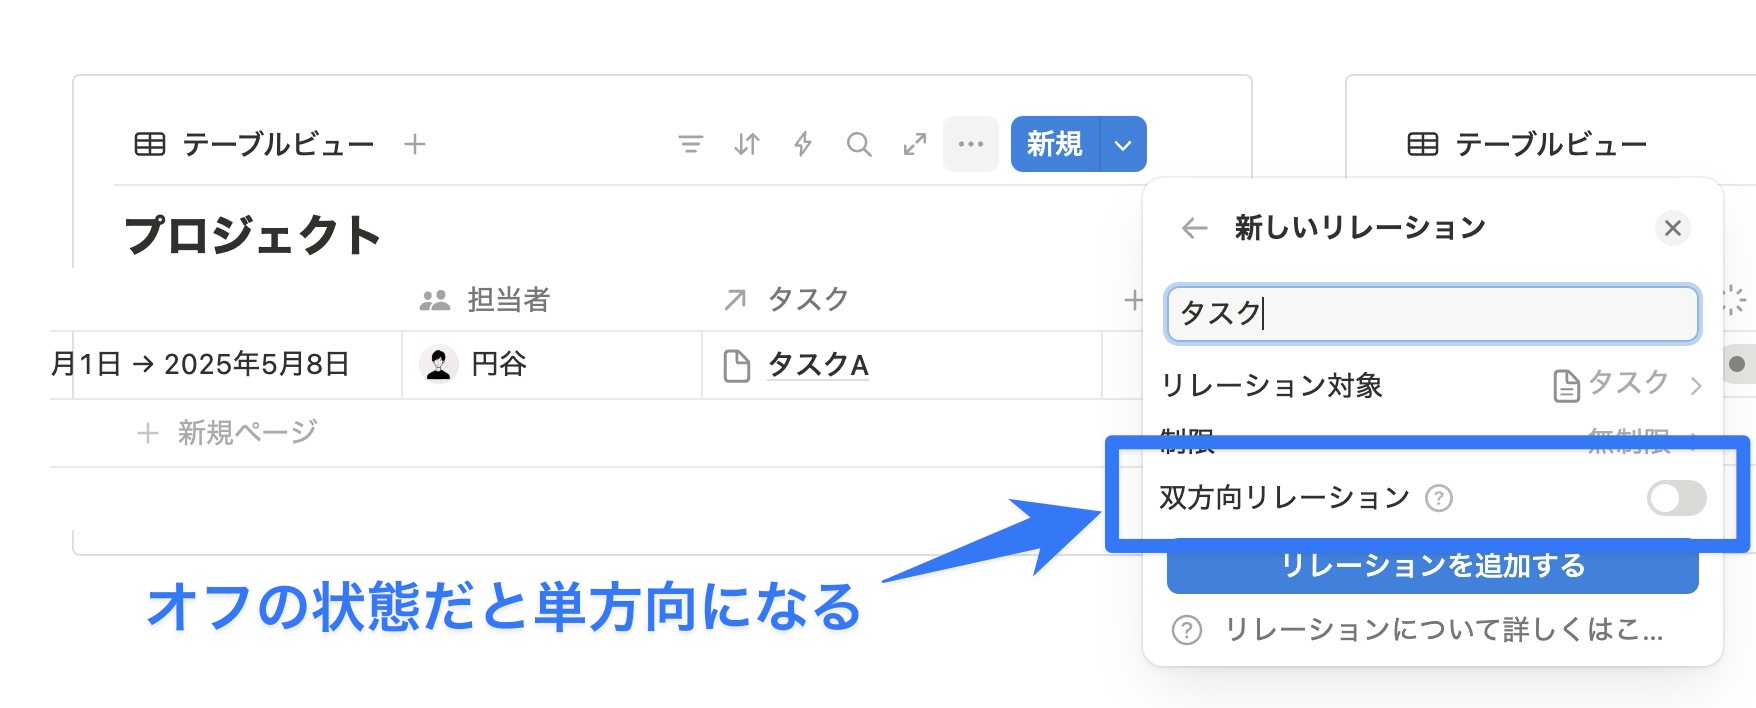Click リレーションを追加する button
The height and width of the screenshot is (708, 1756).
point(1432,566)
